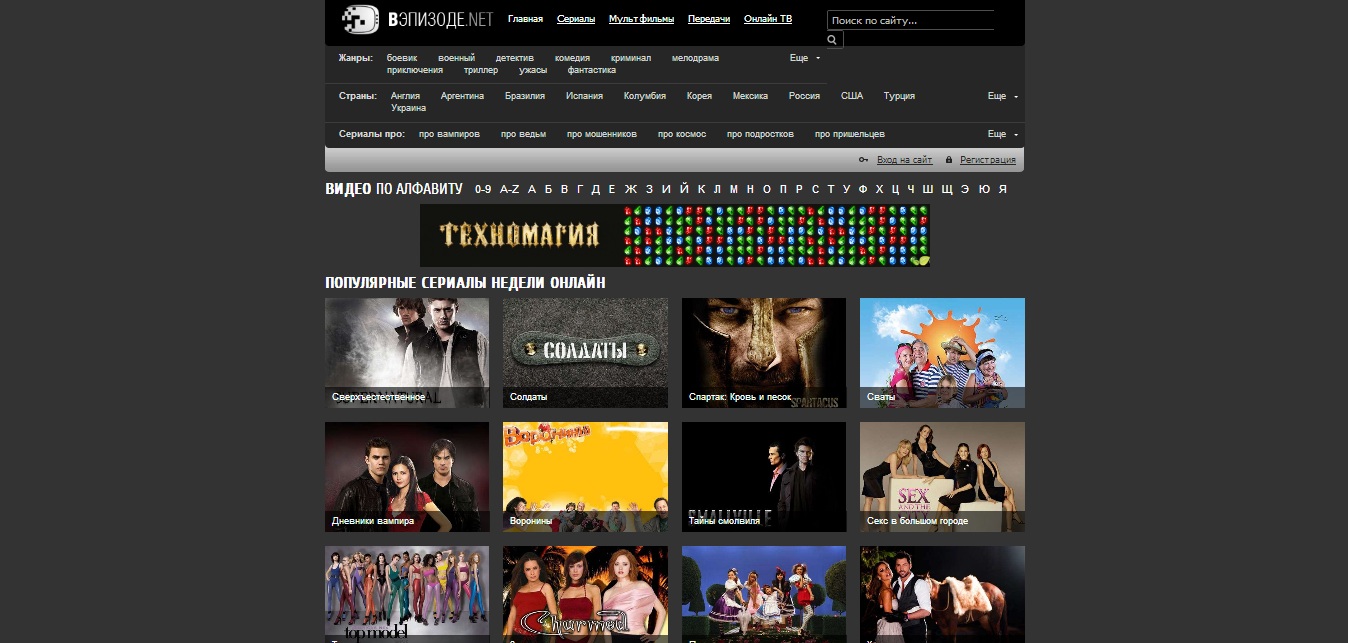Open series про вампиров
Viewport: 1348px width, 643px height.
click(x=449, y=134)
